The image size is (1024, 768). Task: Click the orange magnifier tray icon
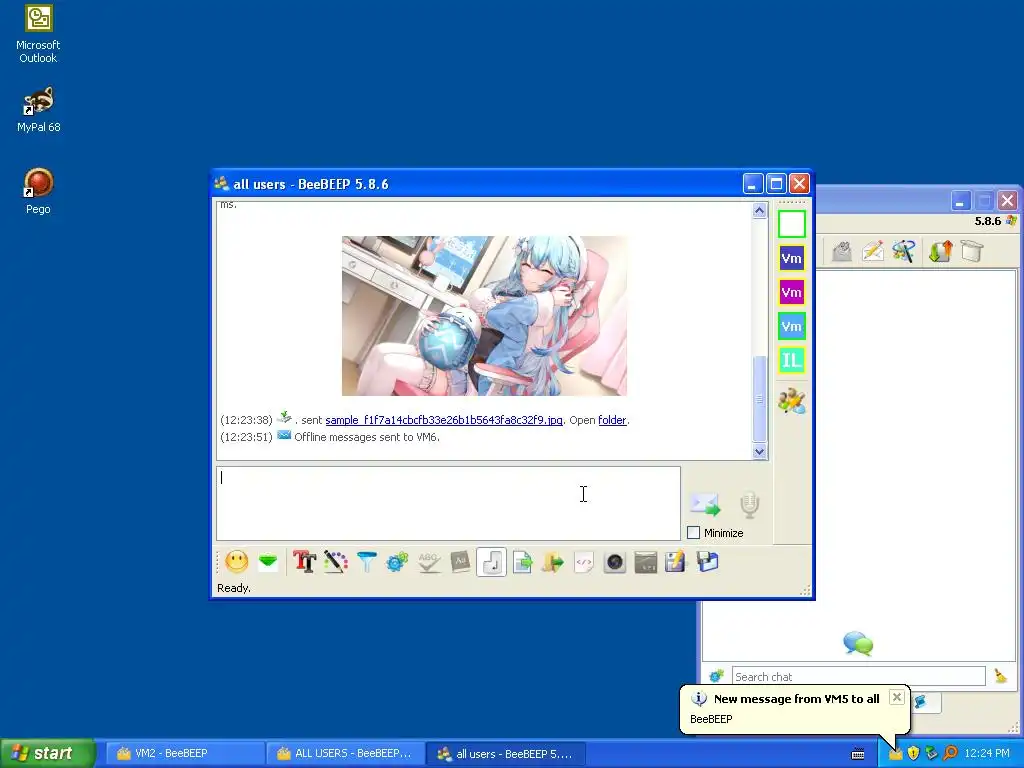click(x=950, y=754)
